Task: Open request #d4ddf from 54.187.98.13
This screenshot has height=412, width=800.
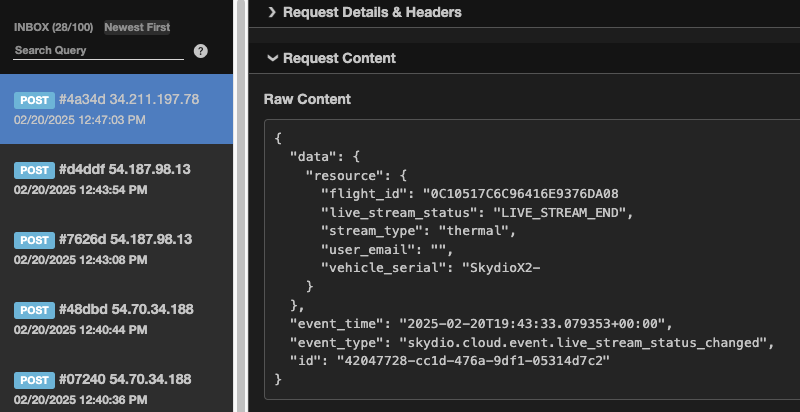Action: click(x=116, y=179)
